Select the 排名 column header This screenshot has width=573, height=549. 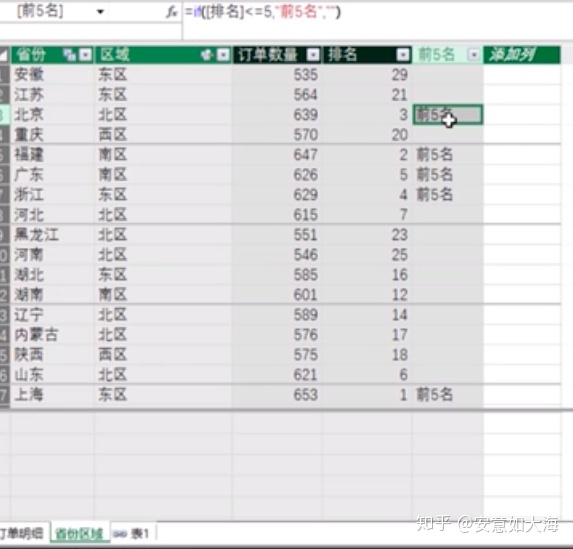click(x=367, y=55)
